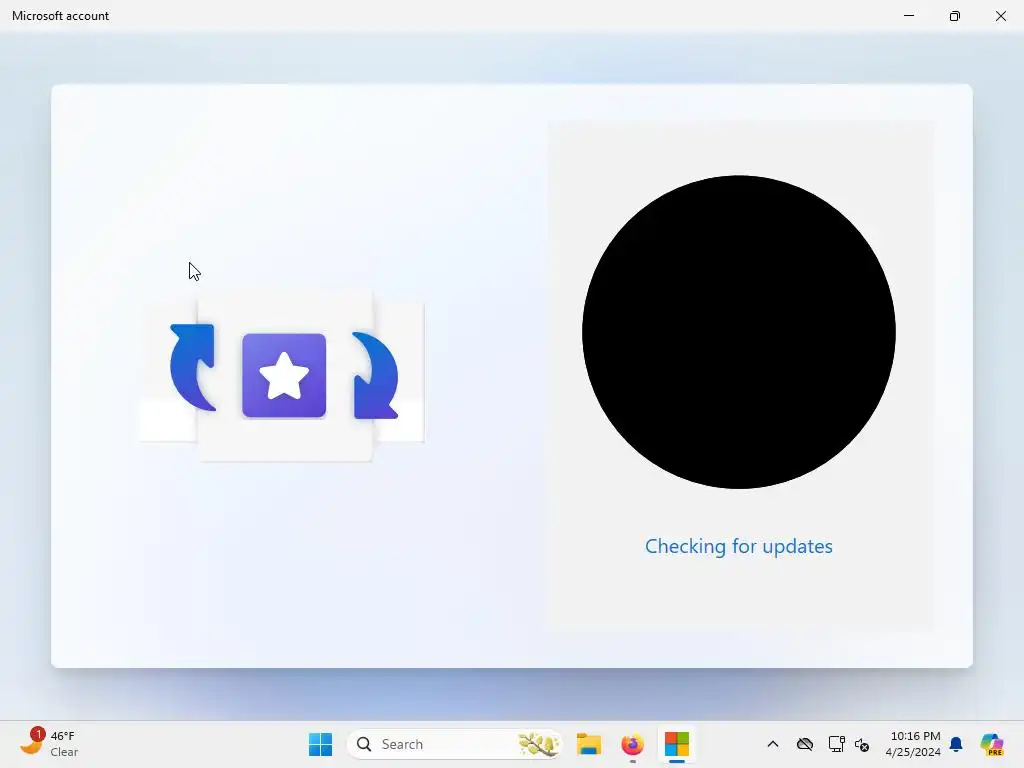Click the Checking for updates text
The image size is (1024, 768).
739,546
